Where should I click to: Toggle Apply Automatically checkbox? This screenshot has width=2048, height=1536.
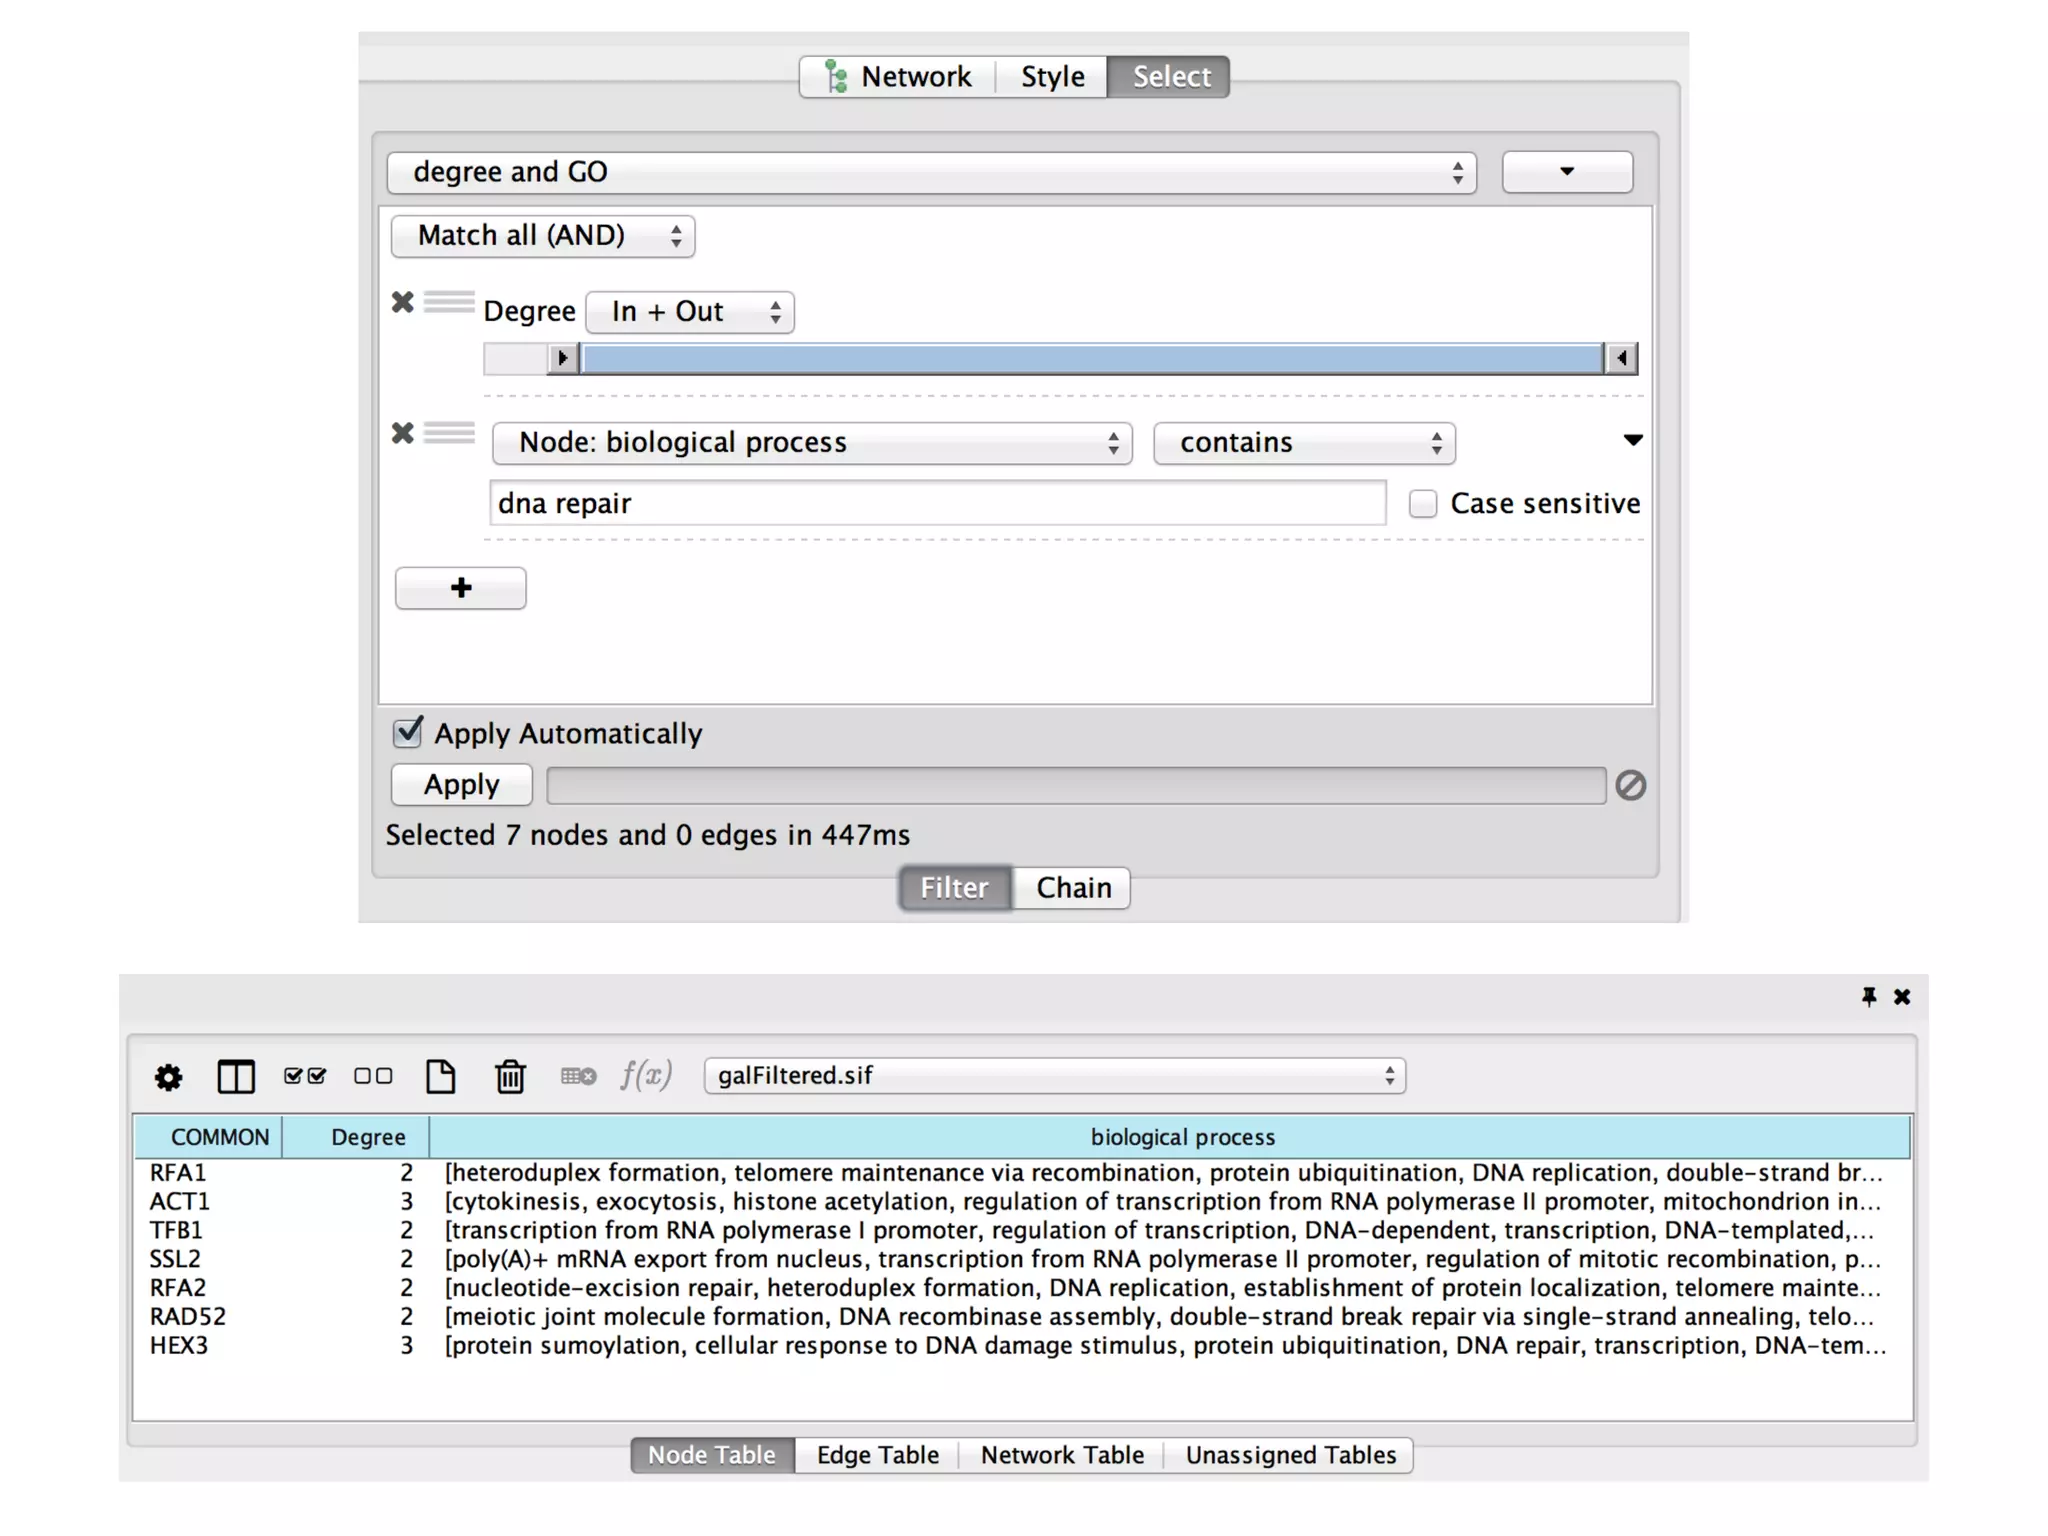[407, 733]
